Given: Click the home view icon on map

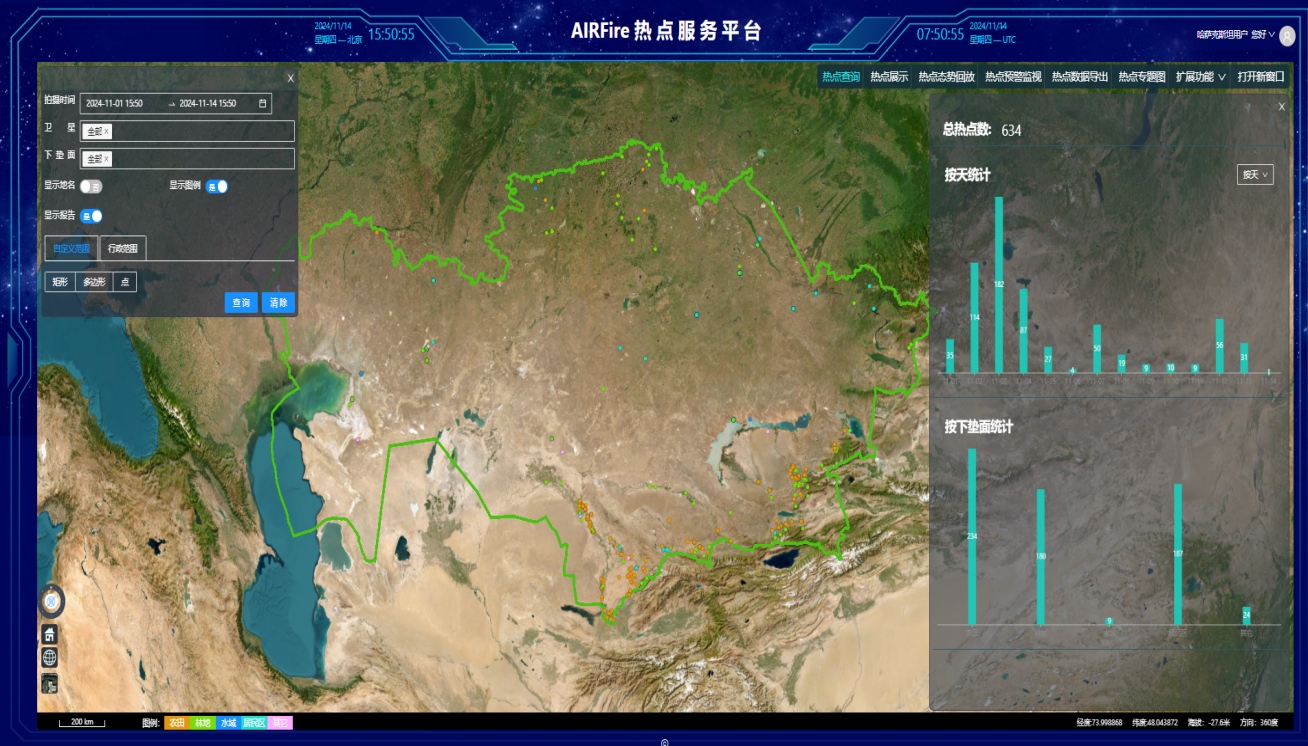Looking at the screenshot, I should point(50,634).
